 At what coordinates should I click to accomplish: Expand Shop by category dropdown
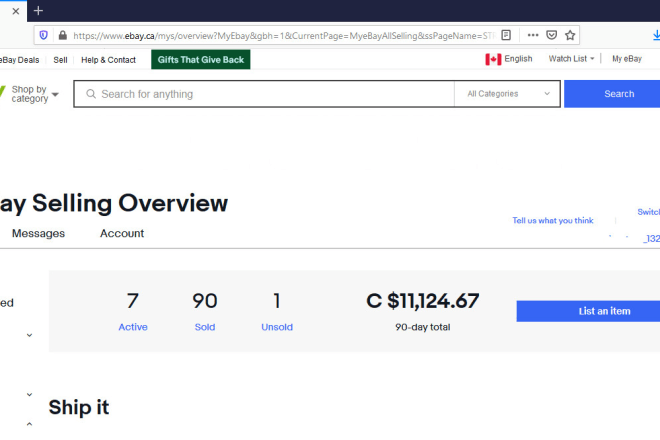pos(35,94)
